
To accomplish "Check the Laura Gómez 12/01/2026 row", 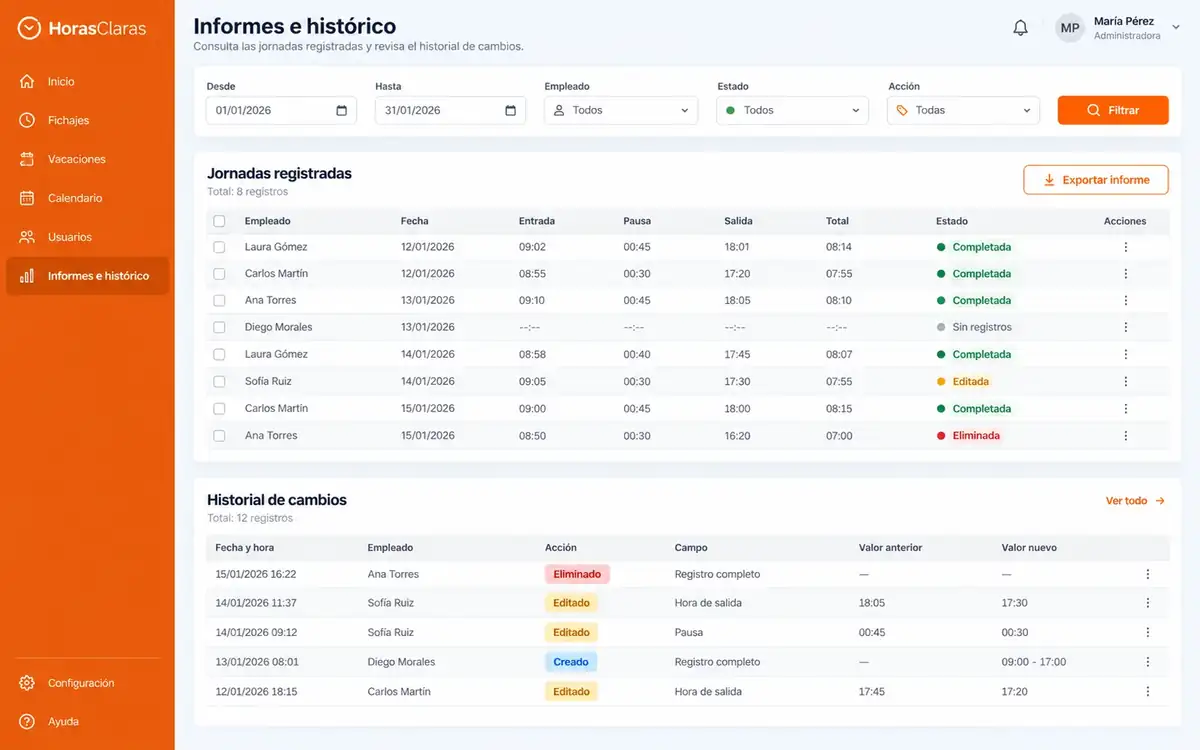I will 219,247.
